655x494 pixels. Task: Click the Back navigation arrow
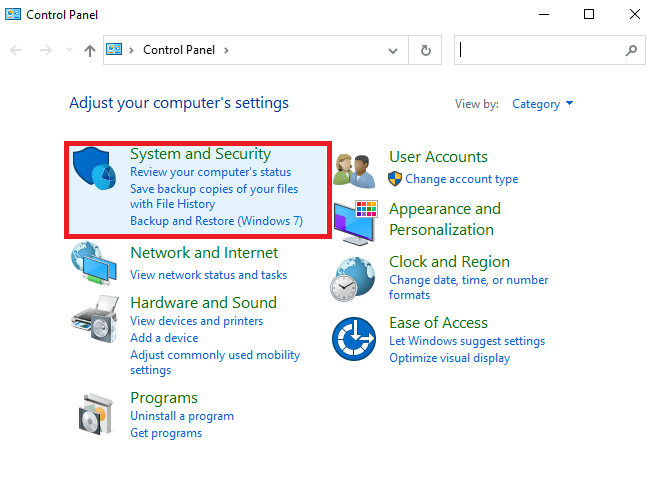[16, 51]
